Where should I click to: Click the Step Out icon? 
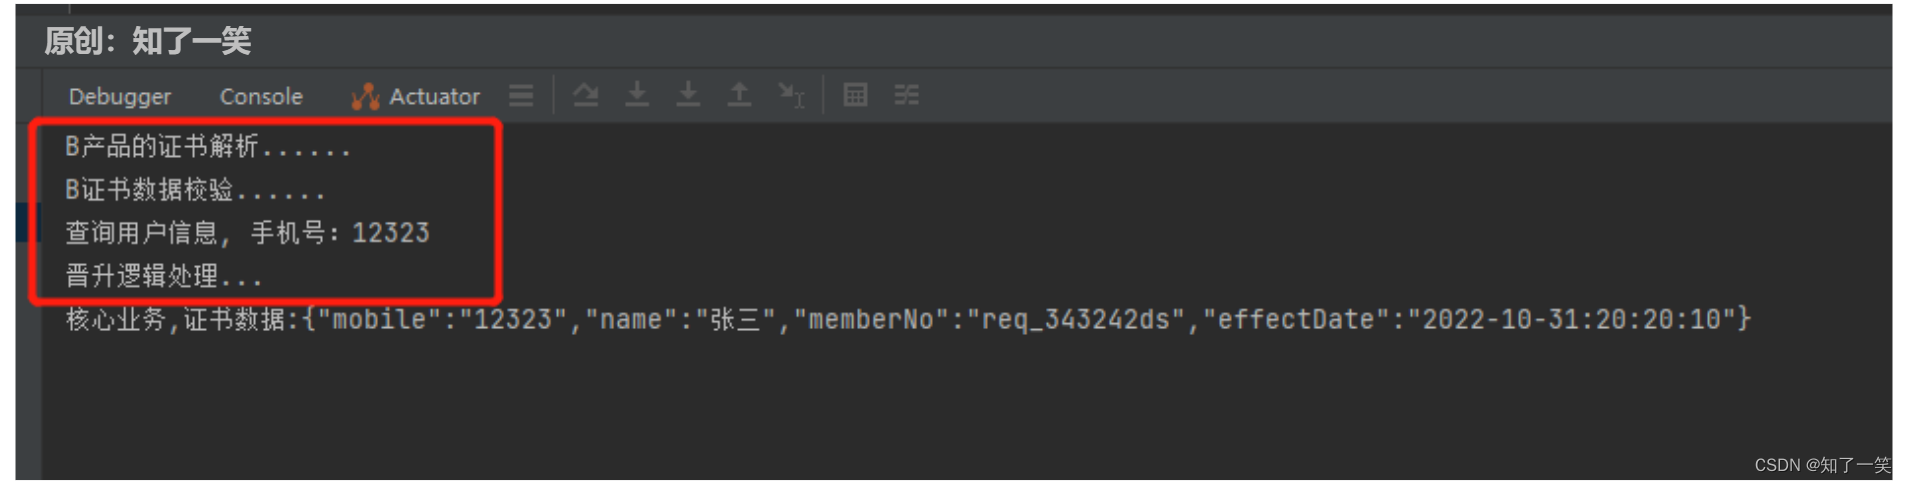pos(739,95)
